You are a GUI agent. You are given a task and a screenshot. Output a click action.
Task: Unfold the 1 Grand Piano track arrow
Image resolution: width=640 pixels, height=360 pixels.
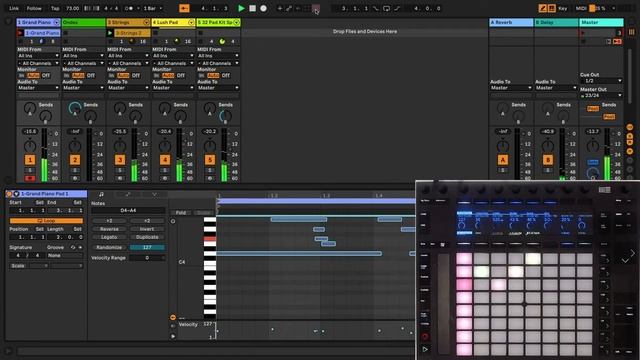click(x=56, y=22)
